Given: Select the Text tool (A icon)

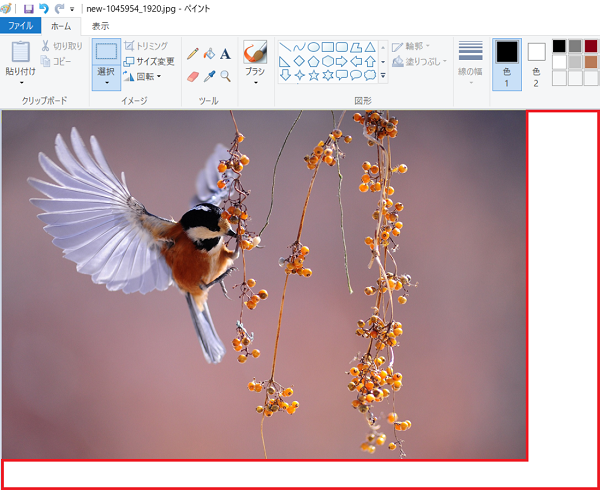Looking at the screenshot, I should click(x=225, y=54).
